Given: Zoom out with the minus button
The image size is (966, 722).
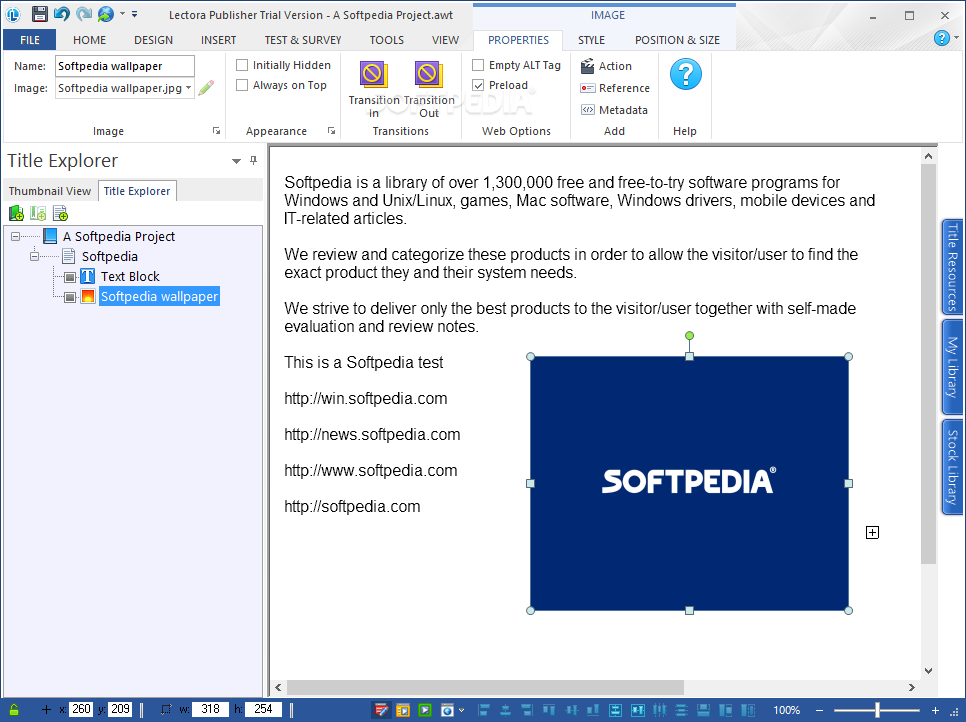Looking at the screenshot, I should pyautogui.click(x=819, y=710).
